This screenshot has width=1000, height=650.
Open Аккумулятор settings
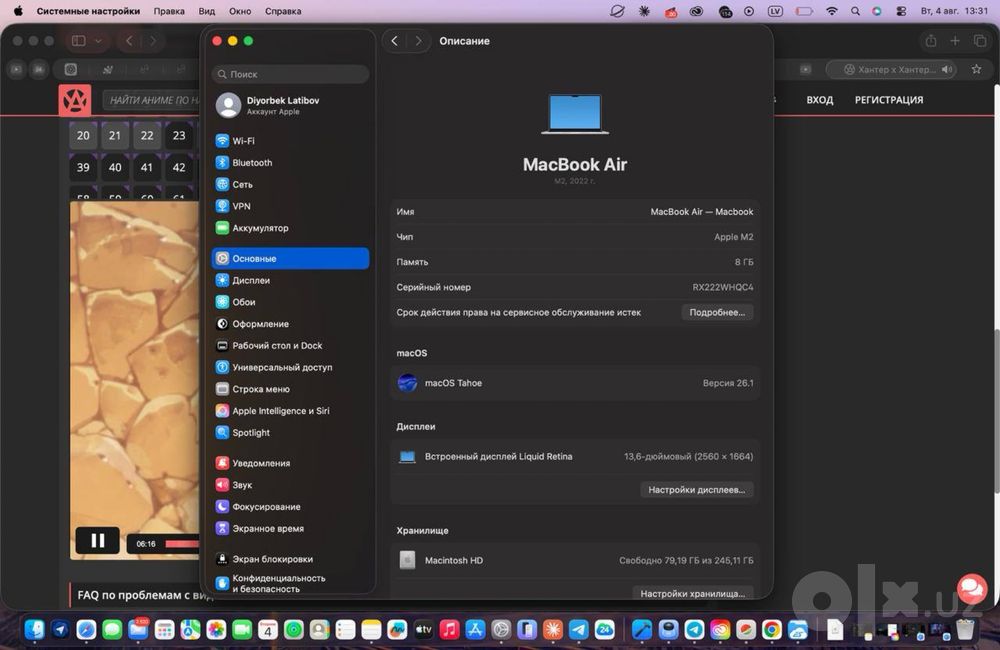pos(290,228)
